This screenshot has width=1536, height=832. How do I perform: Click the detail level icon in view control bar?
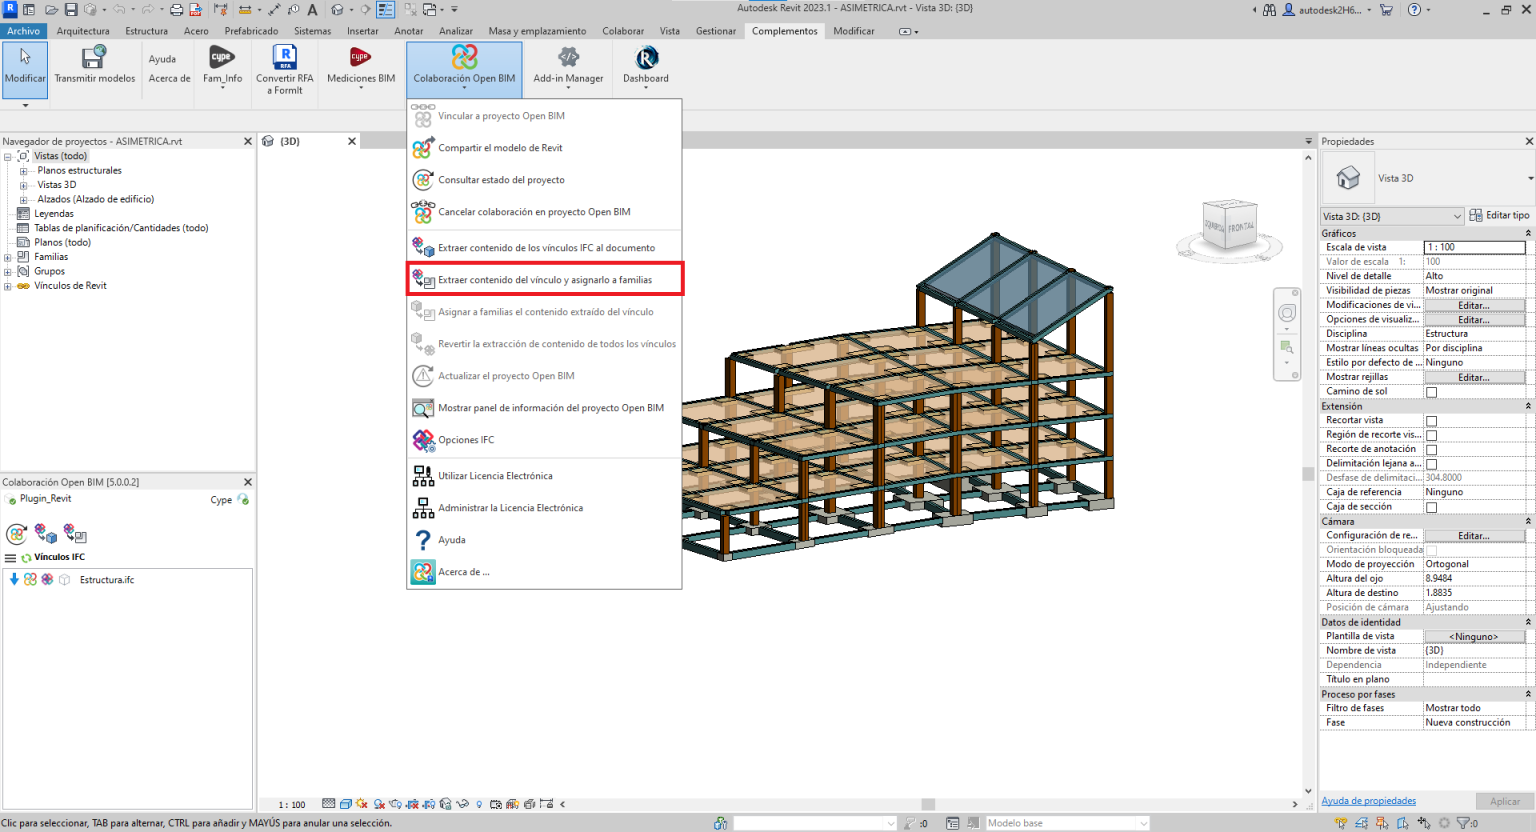(x=328, y=804)
